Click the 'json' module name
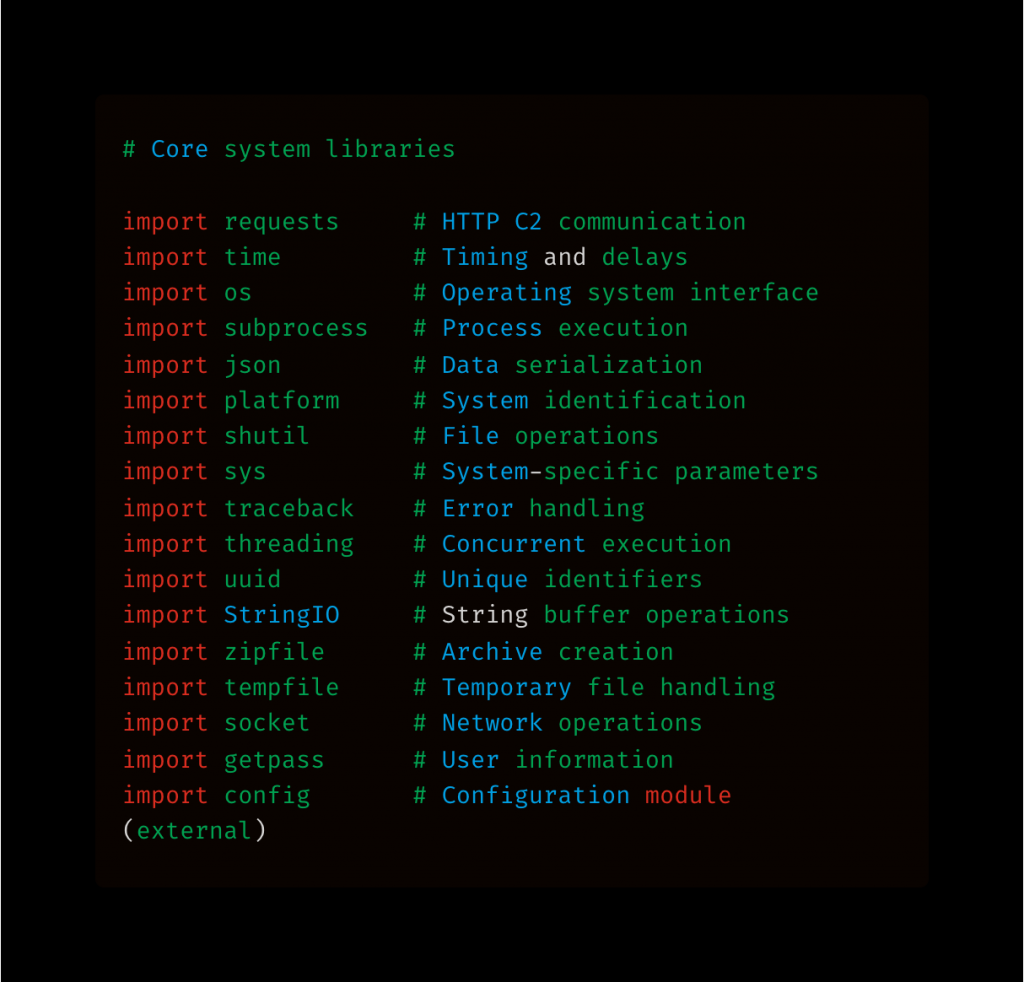The height and width of the screenshot is (982, 1024). [x=252, y=365]
